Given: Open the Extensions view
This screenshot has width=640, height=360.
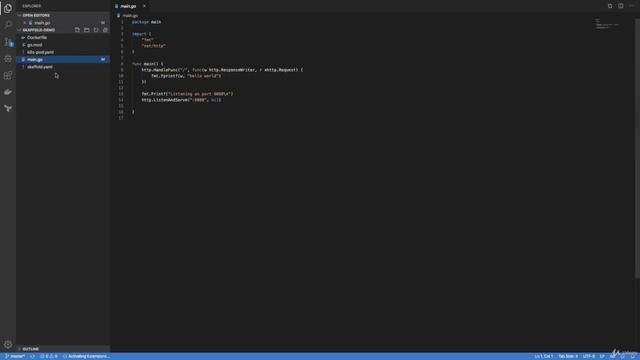Looking at the screenshot, I should 8,76.
